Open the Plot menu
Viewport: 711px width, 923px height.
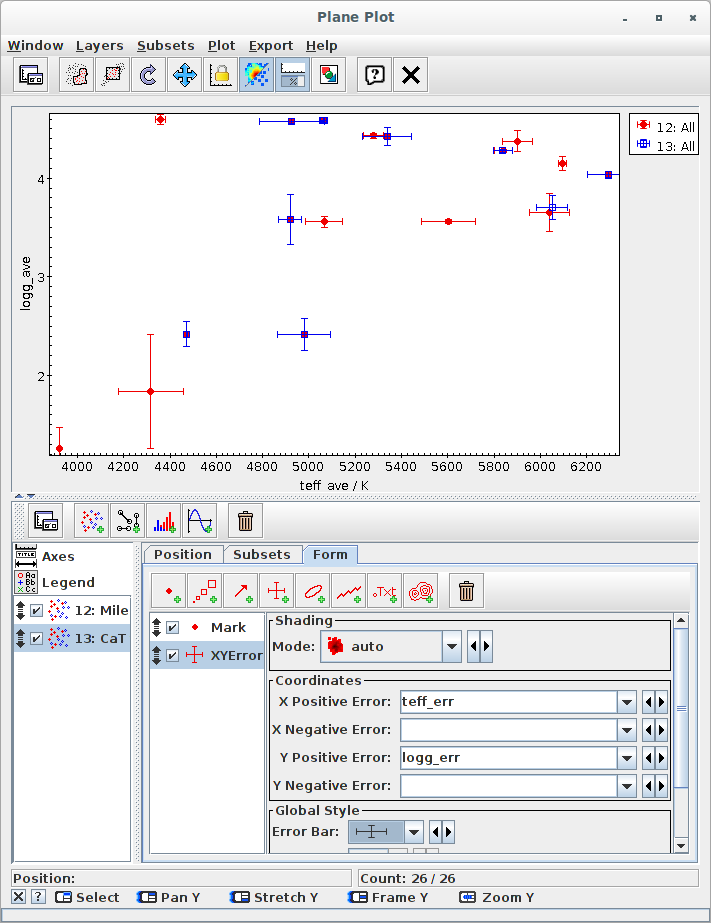pos(221,45)
